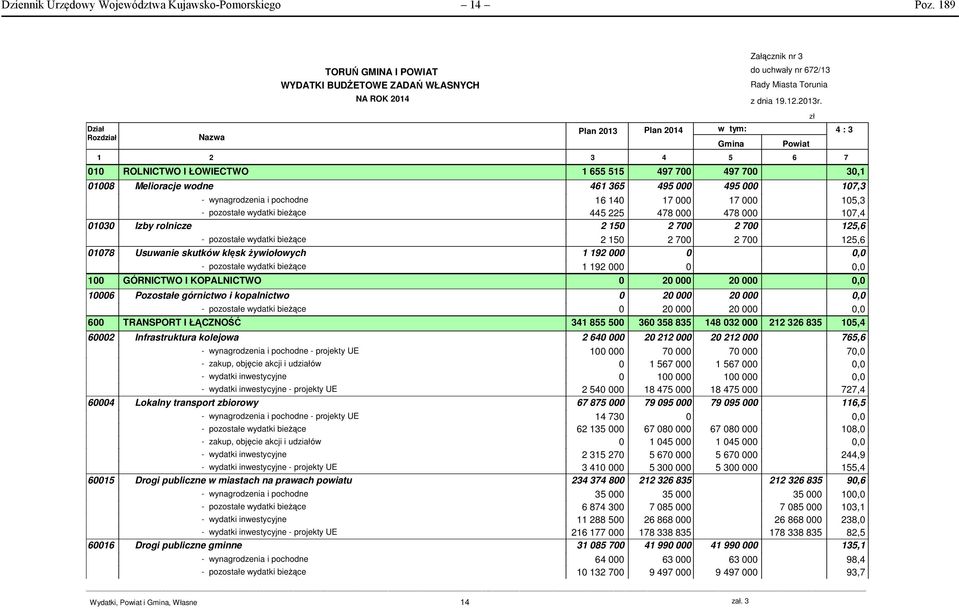Click value '11 288 500'
This screenshot has height=609, width=959.
coord(602,520)
